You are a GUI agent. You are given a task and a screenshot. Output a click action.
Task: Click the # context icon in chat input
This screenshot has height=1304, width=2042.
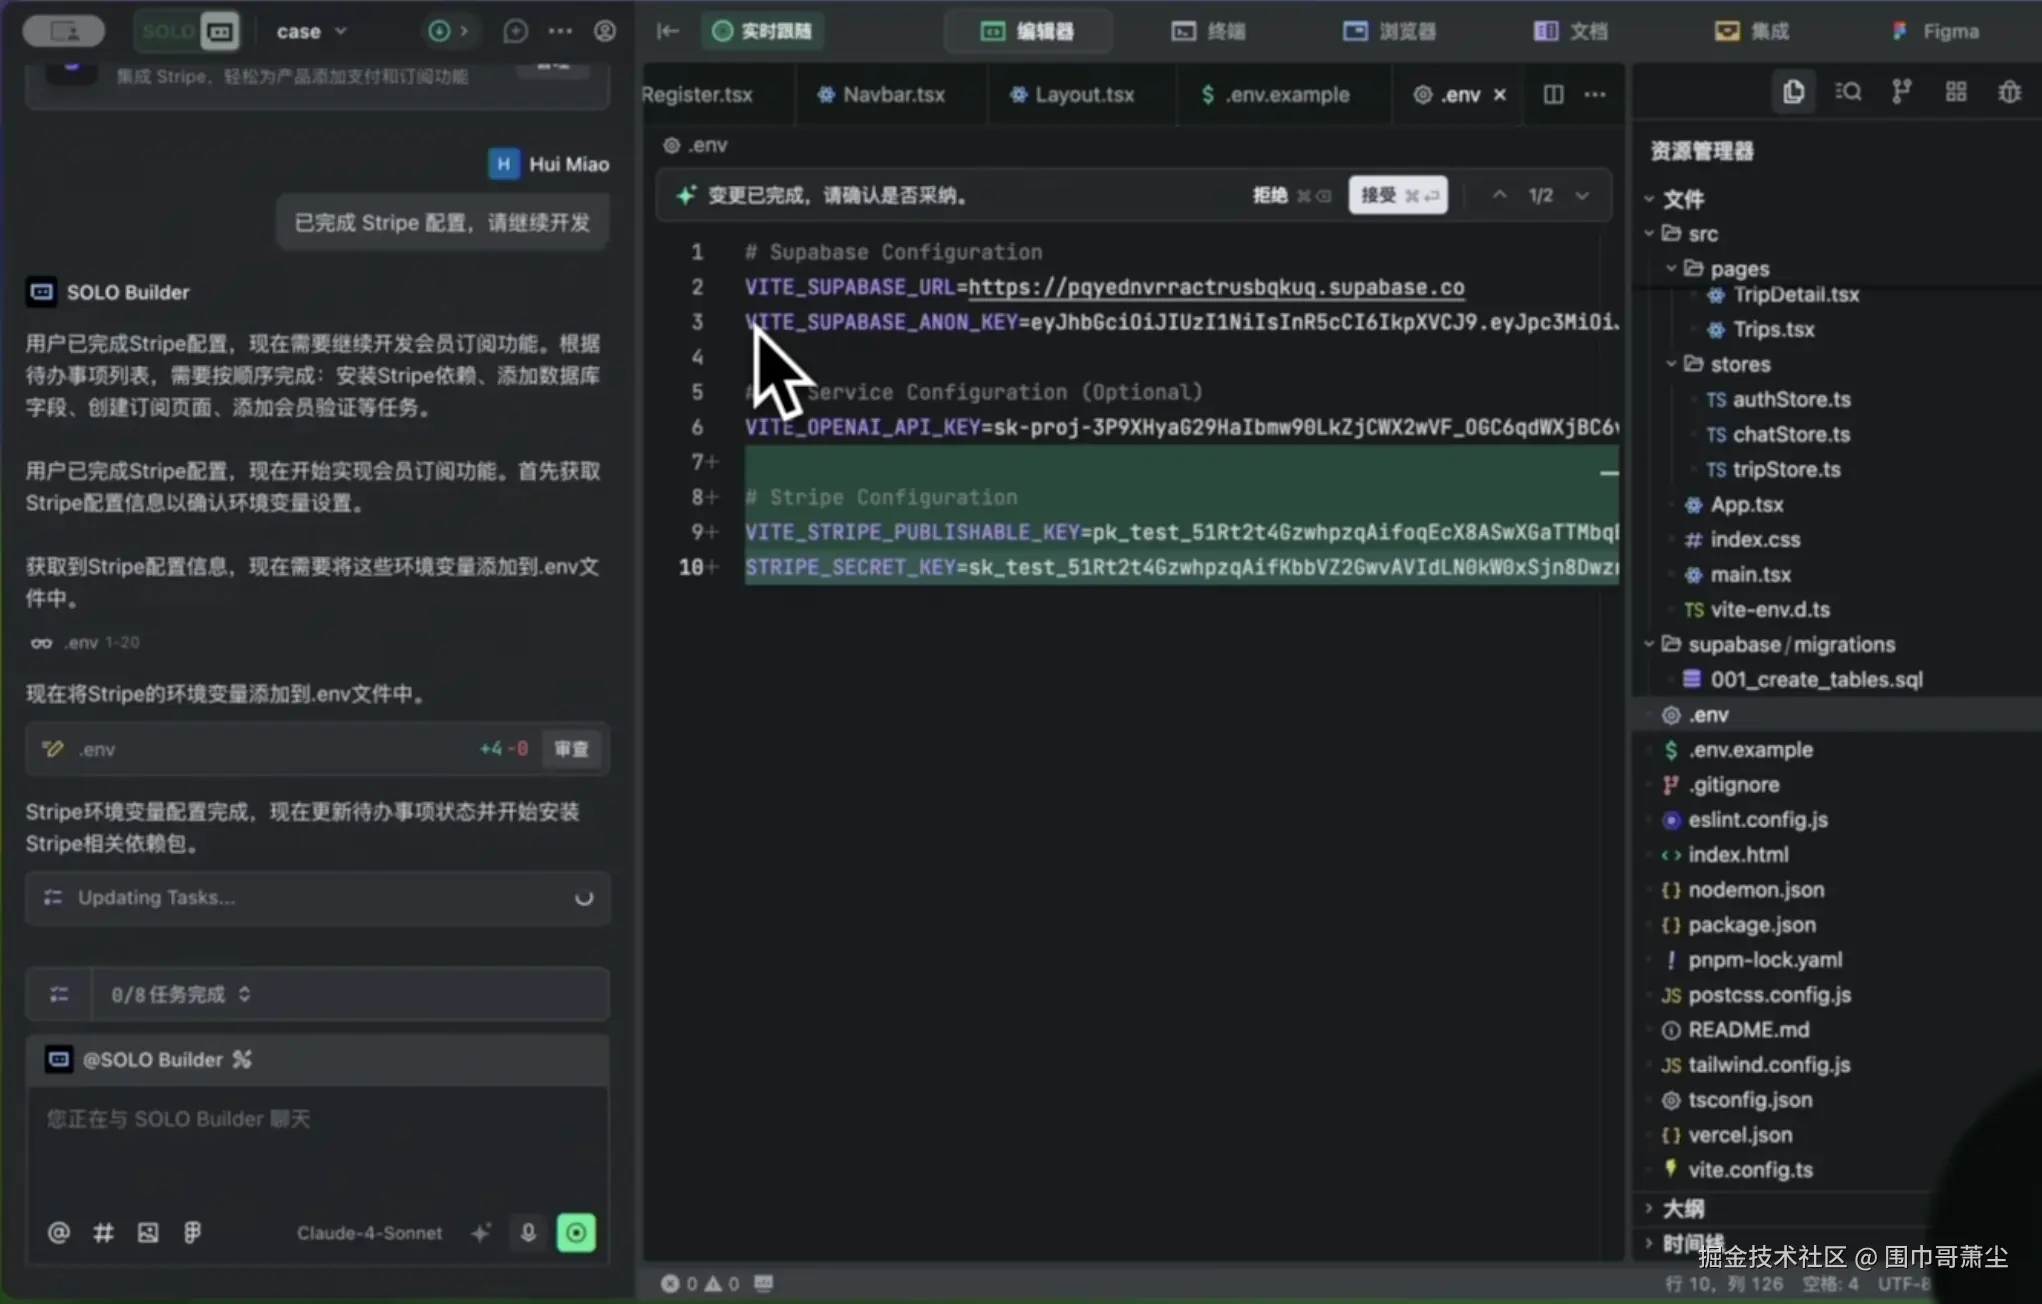coord(103,1233)
